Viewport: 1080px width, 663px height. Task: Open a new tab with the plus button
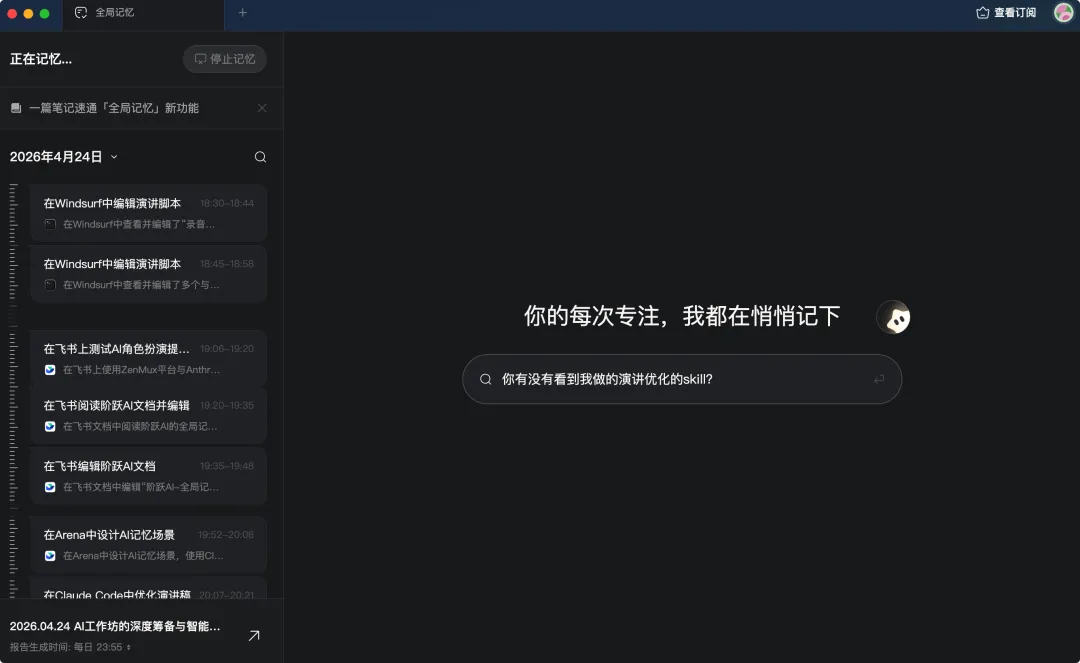point(243,14)
